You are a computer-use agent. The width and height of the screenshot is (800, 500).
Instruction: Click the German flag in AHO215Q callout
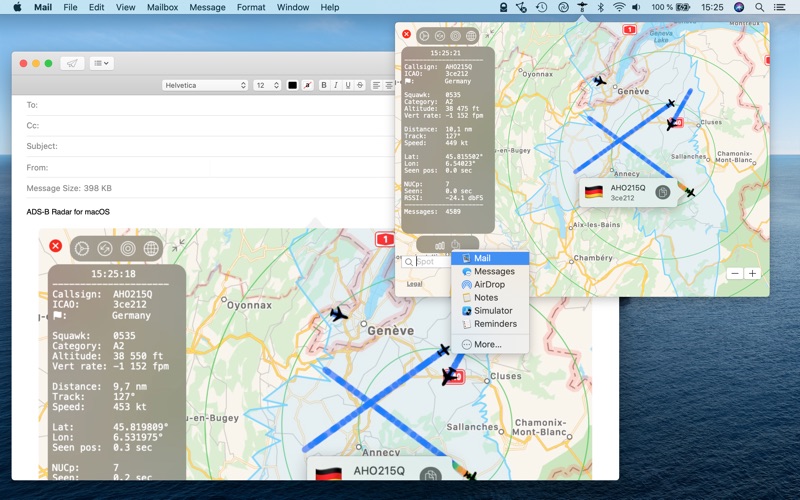coord(594,192)
